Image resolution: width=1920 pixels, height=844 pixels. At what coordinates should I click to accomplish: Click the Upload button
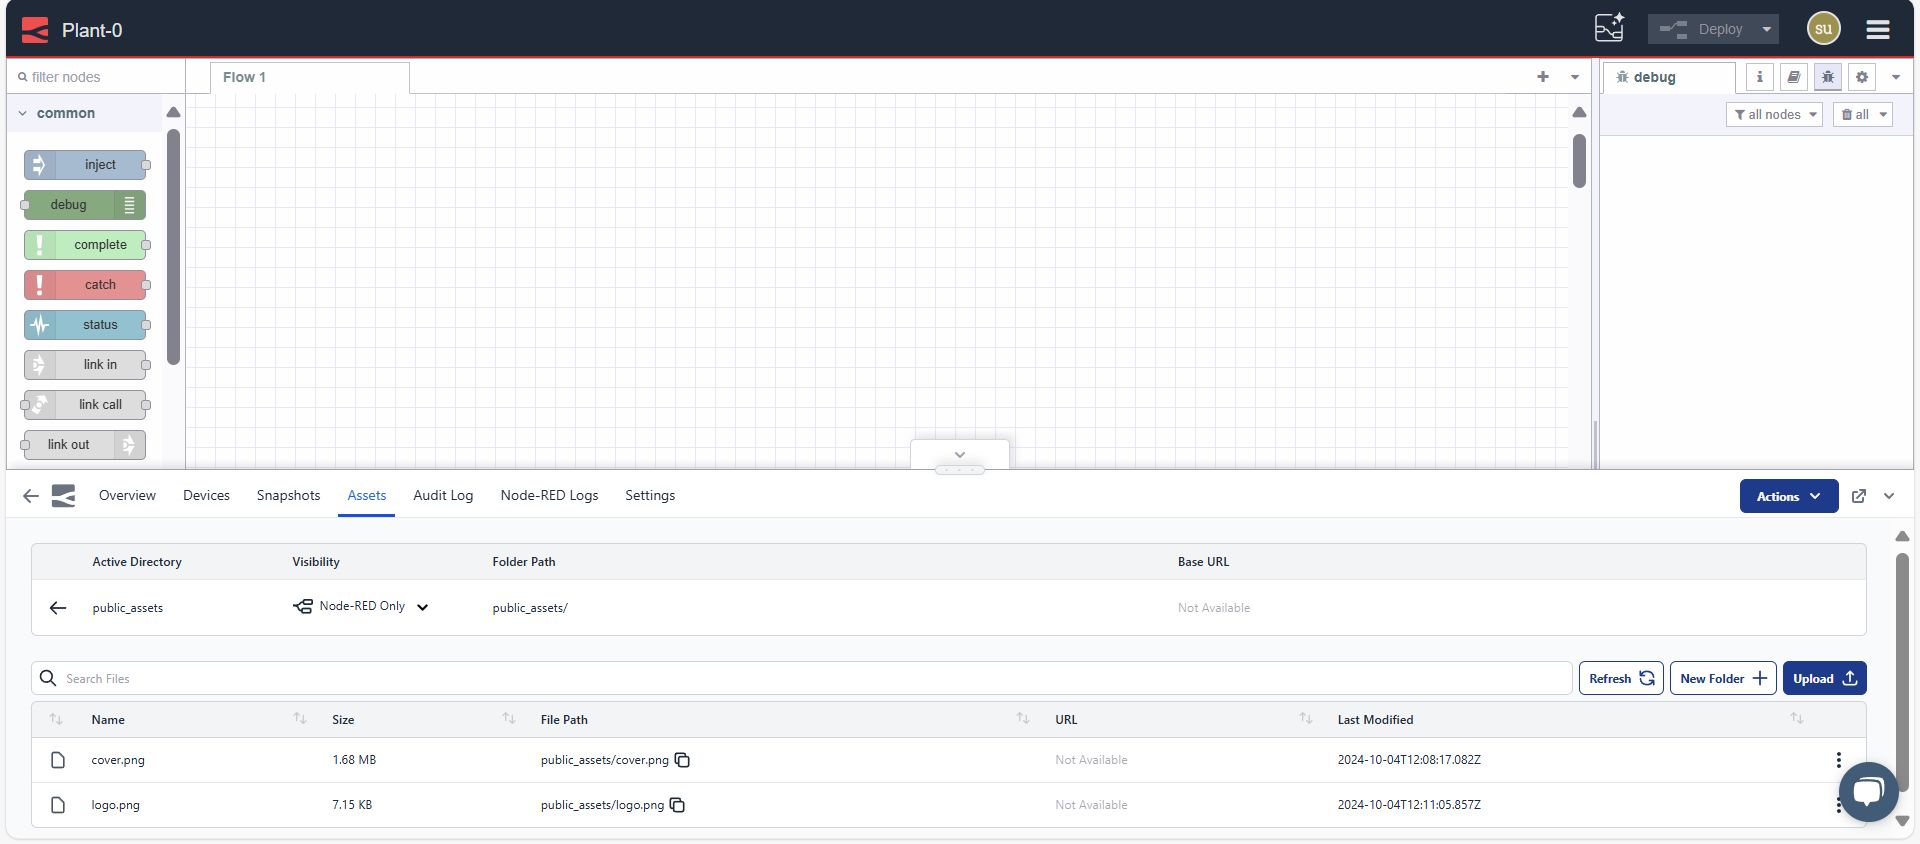point(1823,678)
